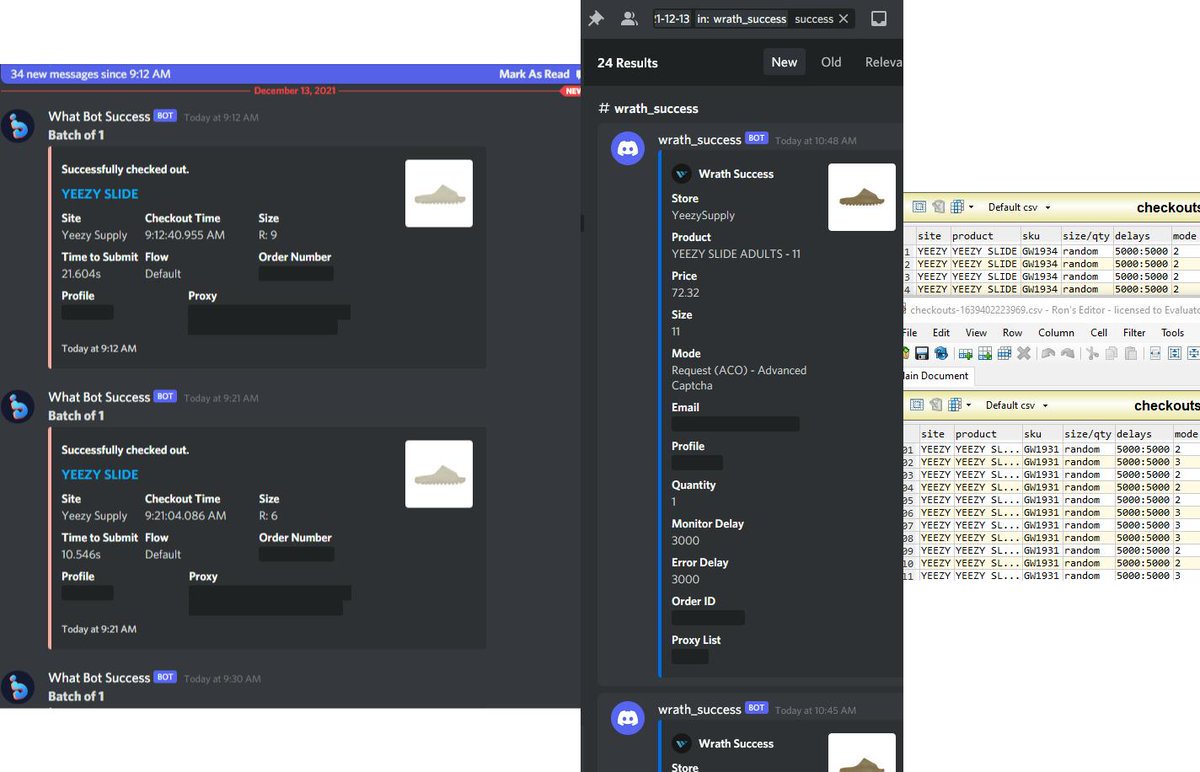Viewport: 1200px width, 772px height.
Task: Click the delays column header in lower grid
Action: (x=1142, y=434)
